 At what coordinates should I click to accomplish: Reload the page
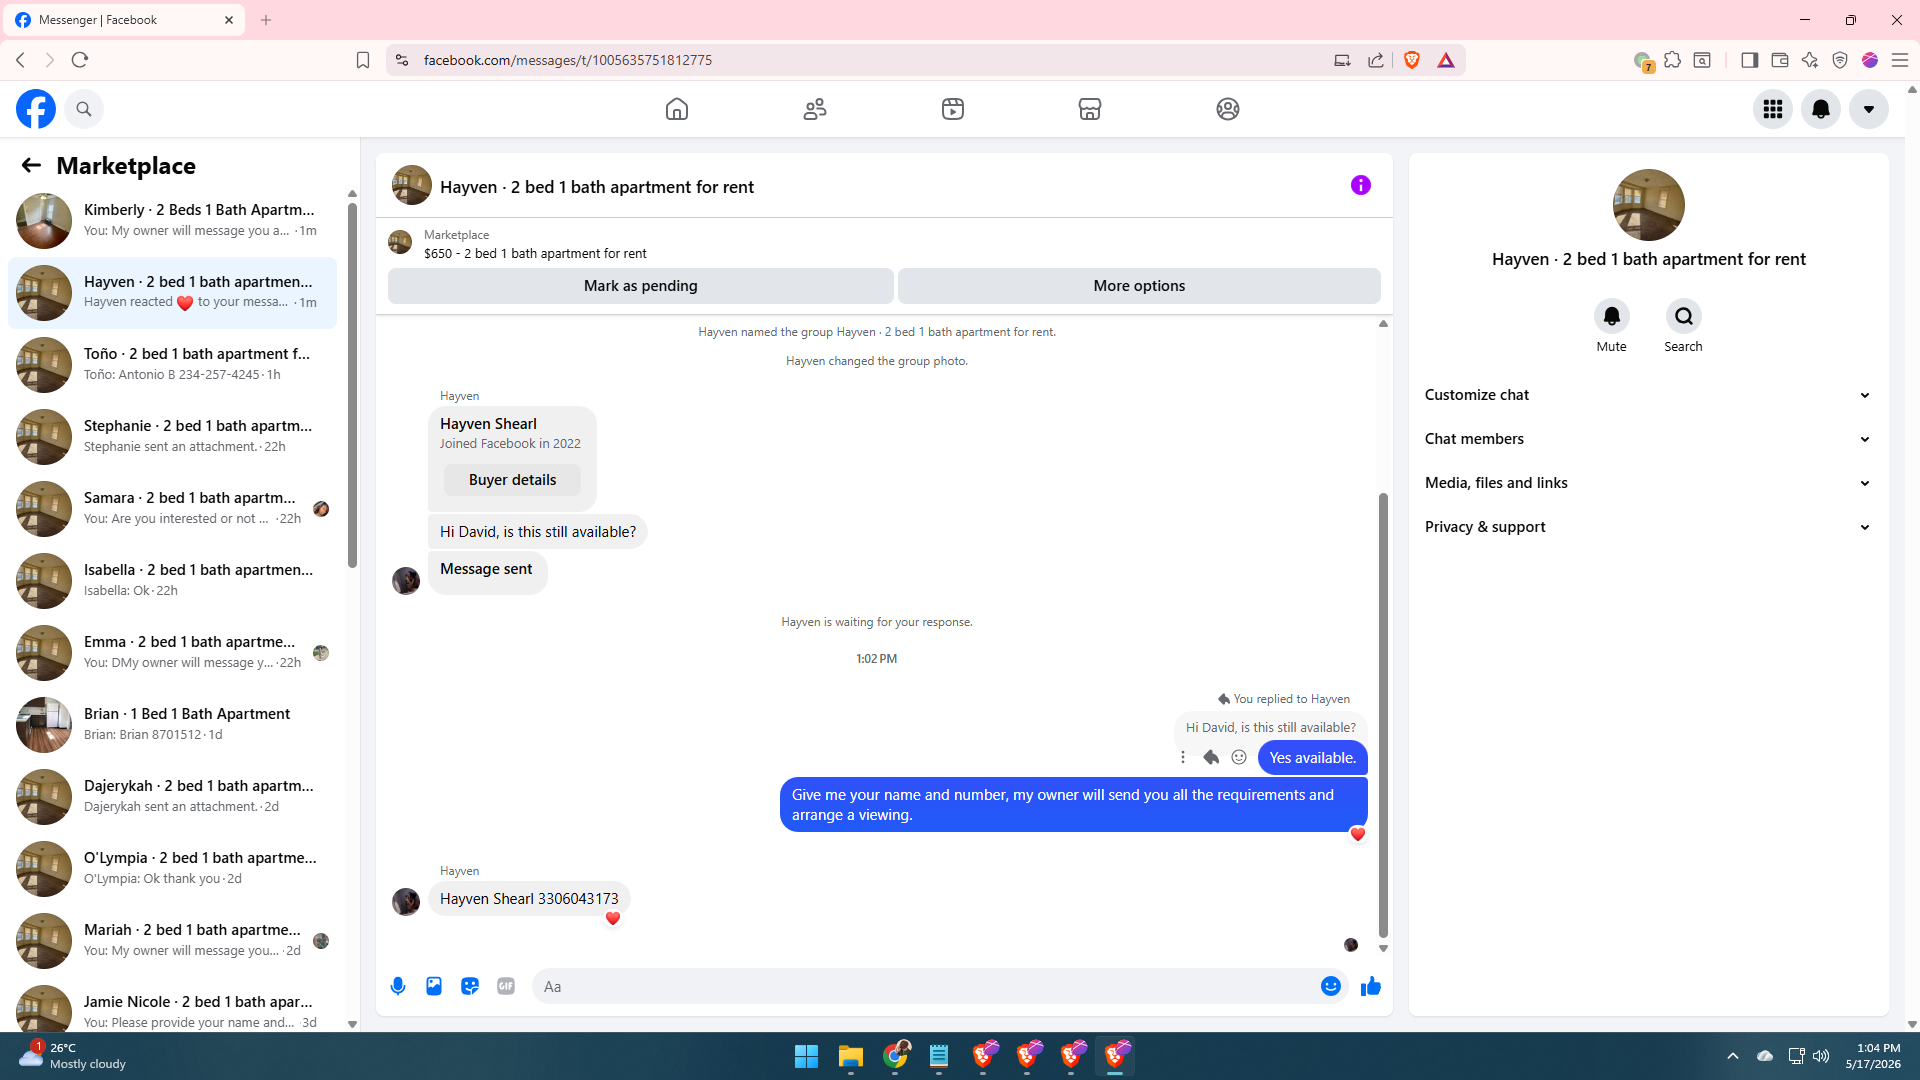point(80,60)
